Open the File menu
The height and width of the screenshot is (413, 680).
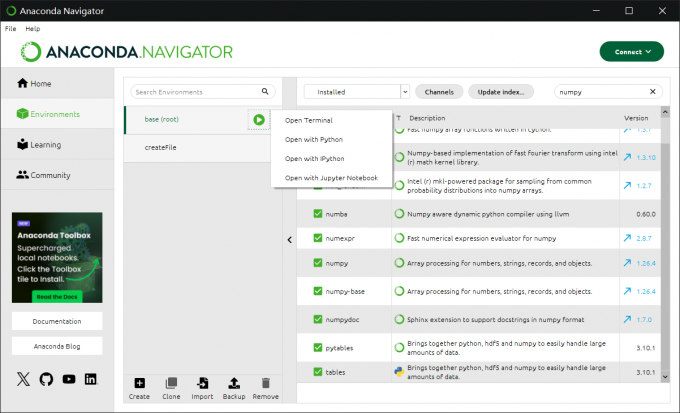[10, 29]
